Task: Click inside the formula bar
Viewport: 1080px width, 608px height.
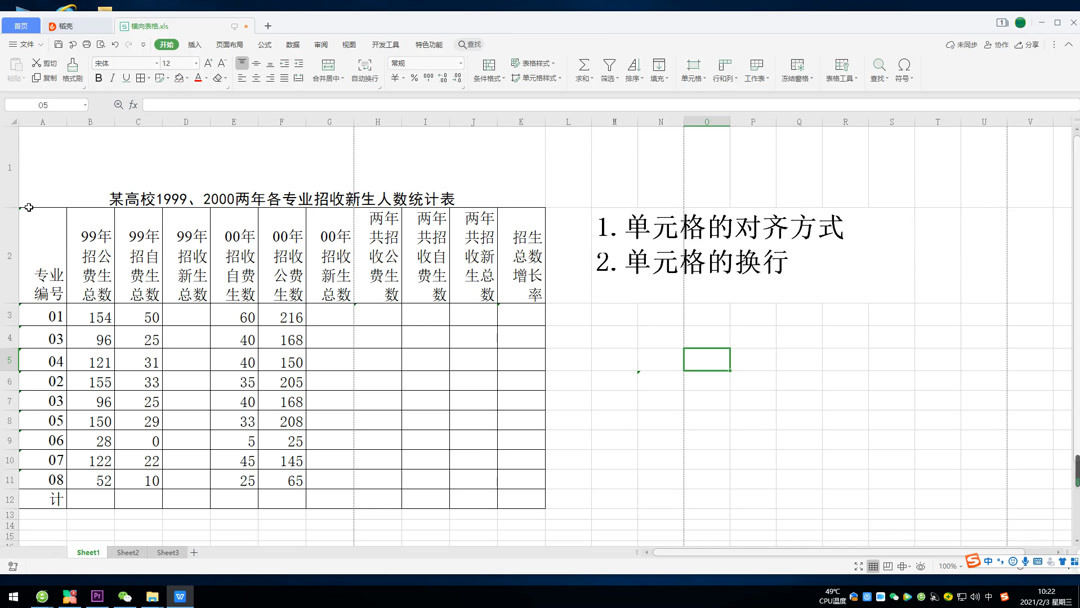Action: click(x=300, y=104)
